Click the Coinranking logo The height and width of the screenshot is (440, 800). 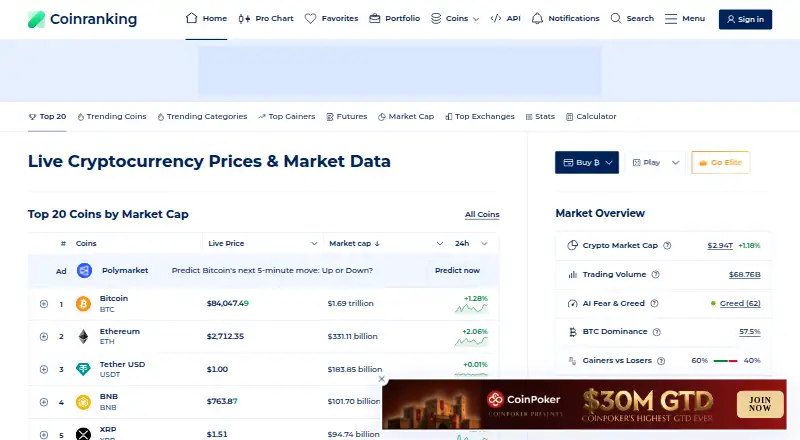coord(82,19)
